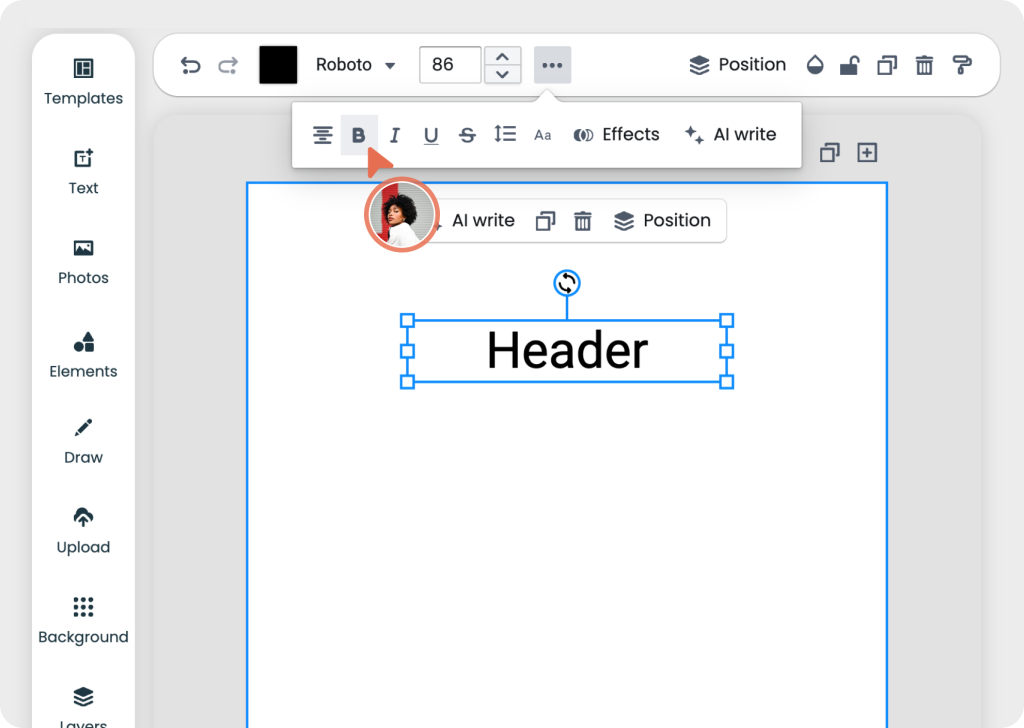
Task: Click the black text color swatch
Action: (278, 65)
